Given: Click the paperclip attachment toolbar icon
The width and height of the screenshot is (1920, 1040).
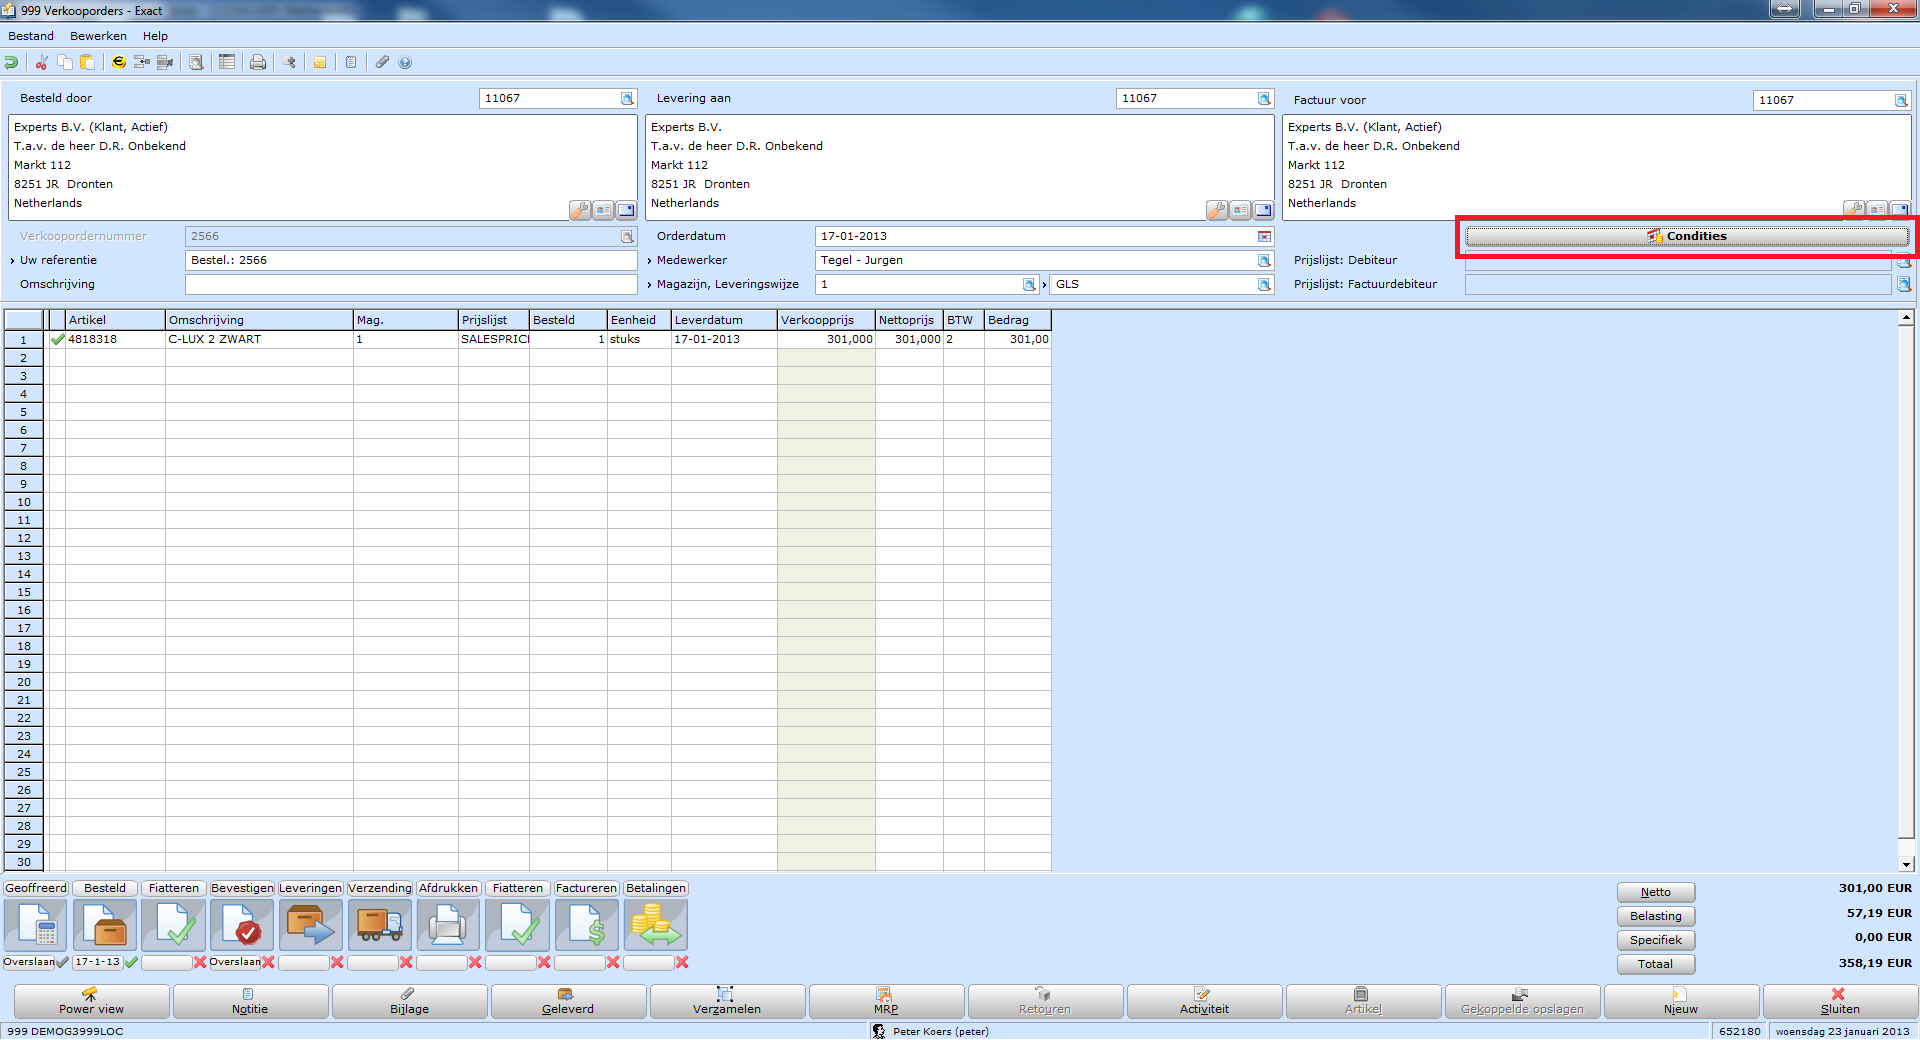Looking at the screenshot, I should coord(382,62).
